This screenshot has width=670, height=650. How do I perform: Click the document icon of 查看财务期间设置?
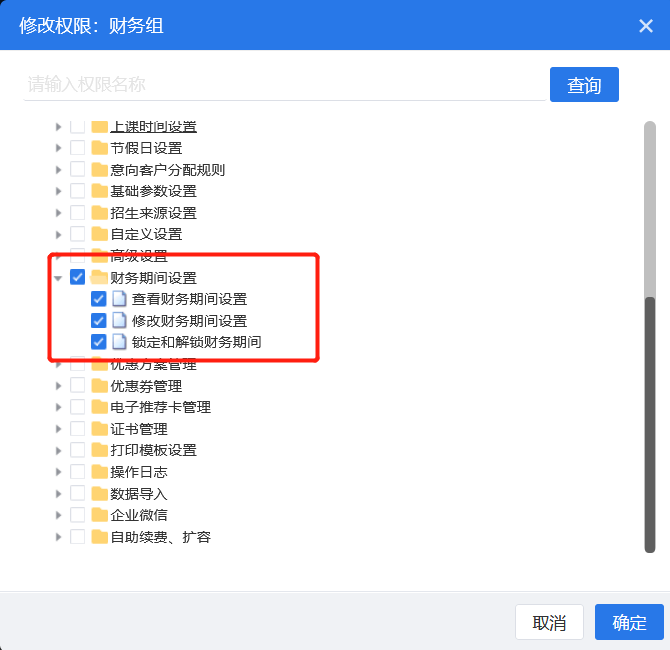tap(119, 299)
